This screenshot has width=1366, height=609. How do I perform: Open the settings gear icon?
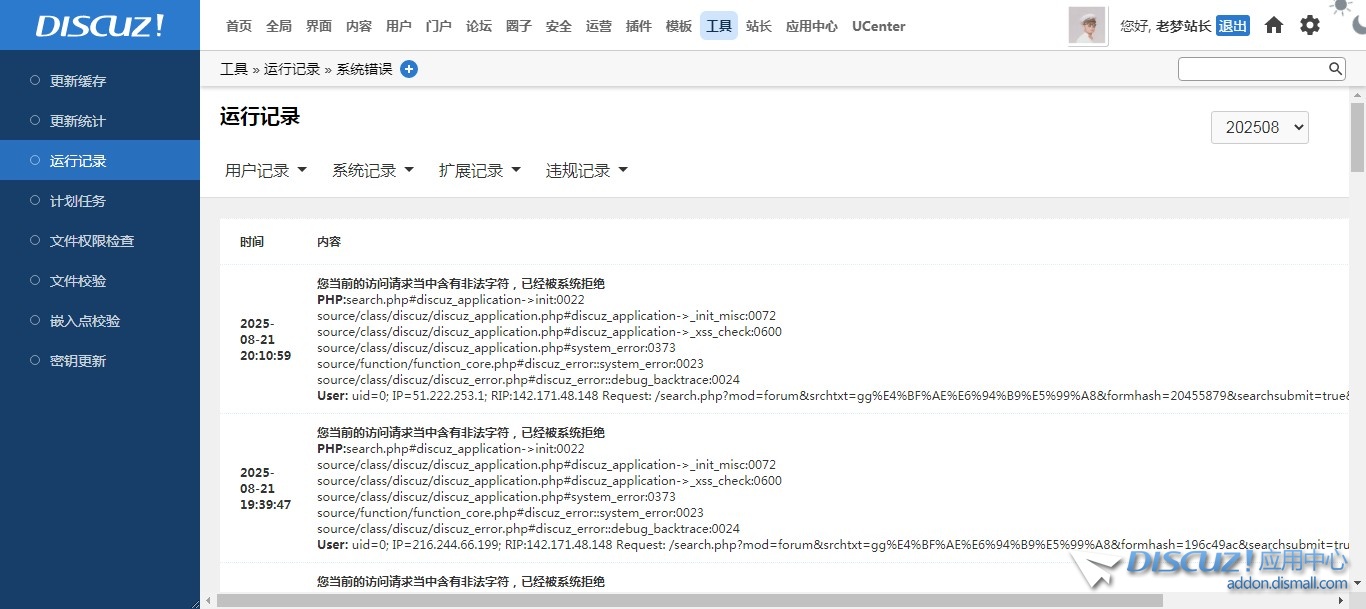tap(1310, 26)
